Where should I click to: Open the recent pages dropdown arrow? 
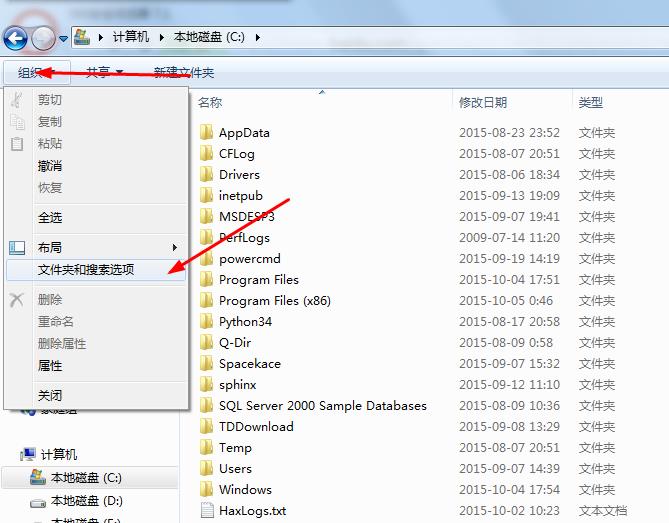click(x=63, y=39)
